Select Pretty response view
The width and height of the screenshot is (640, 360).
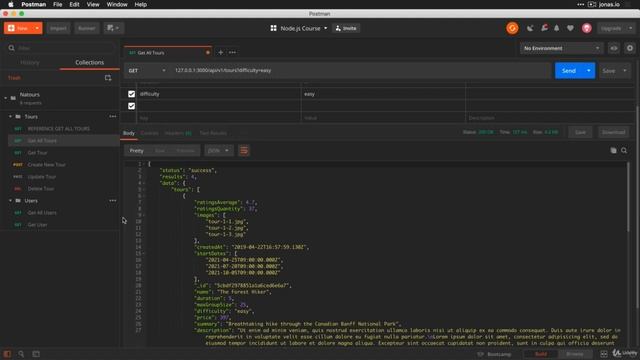click(136, 151)
